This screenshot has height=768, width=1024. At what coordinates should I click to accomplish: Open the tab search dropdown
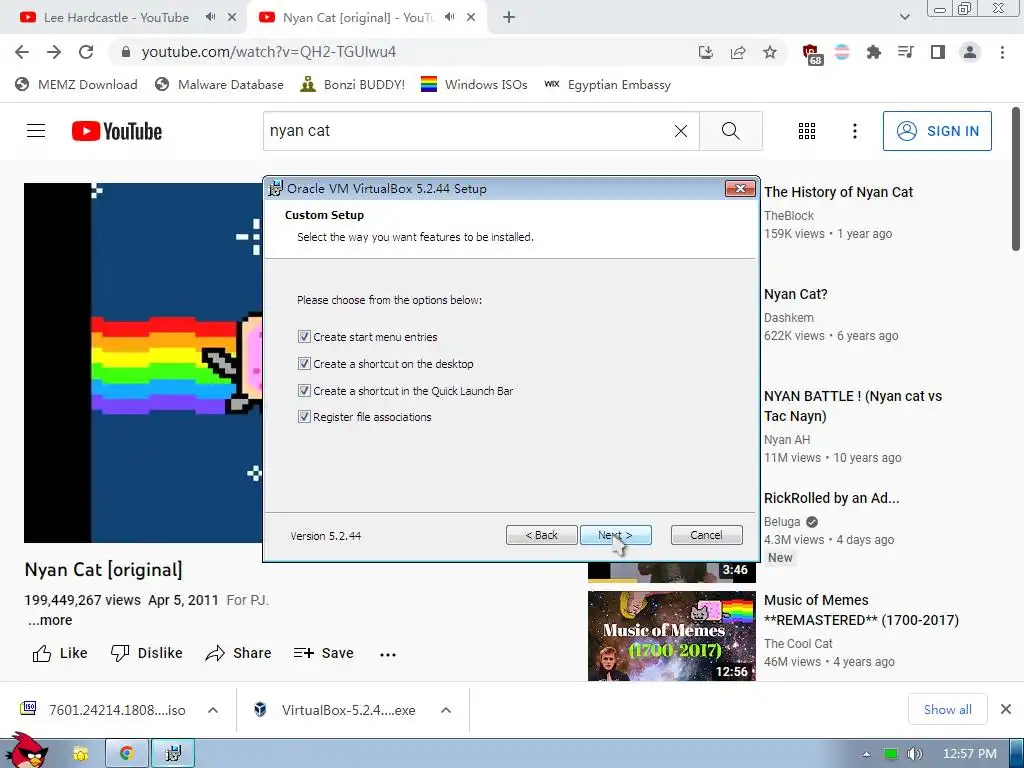pos(904,18)
